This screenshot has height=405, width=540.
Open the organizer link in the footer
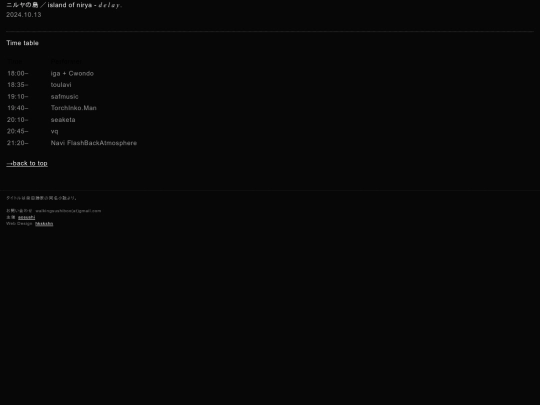pyautogui.click(x=27, y=217)
